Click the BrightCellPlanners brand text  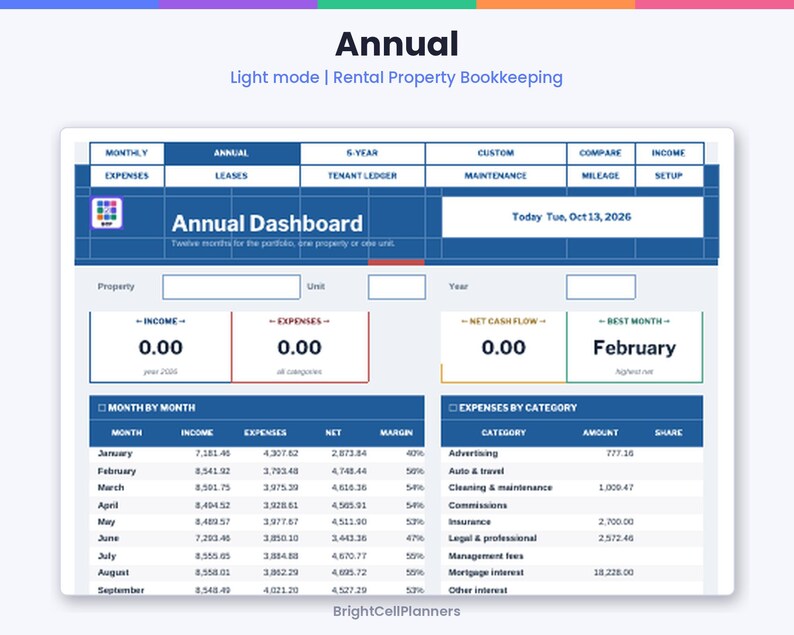click(396, 611)
